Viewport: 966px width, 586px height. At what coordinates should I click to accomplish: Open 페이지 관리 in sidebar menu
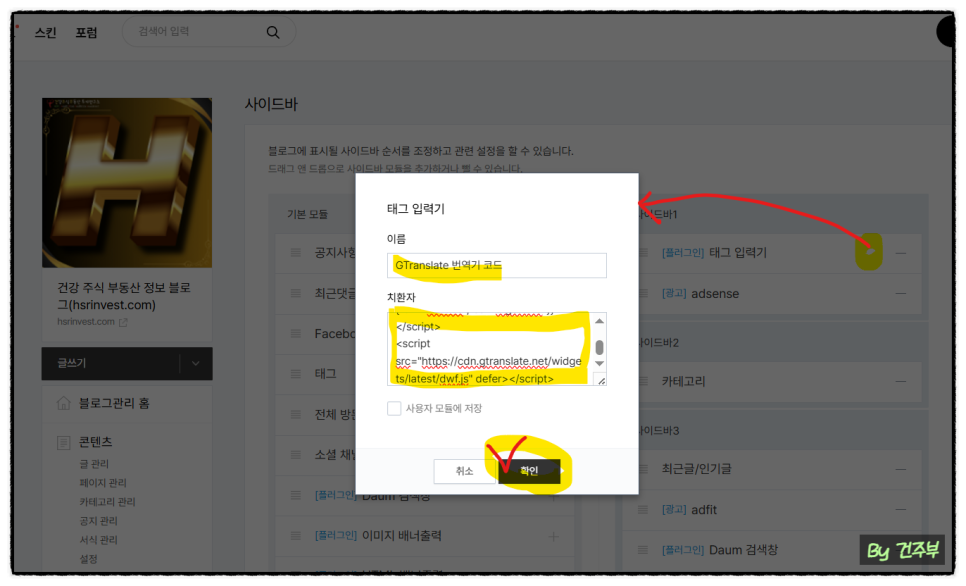[x=103, y=482]
